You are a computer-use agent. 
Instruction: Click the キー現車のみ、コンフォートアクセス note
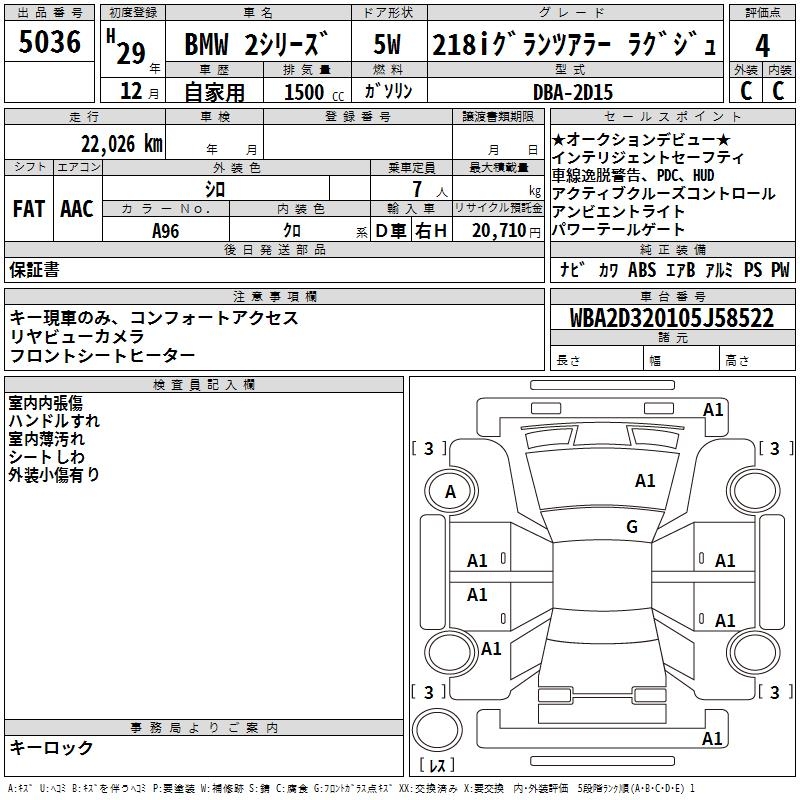click(x=154, y=318)
